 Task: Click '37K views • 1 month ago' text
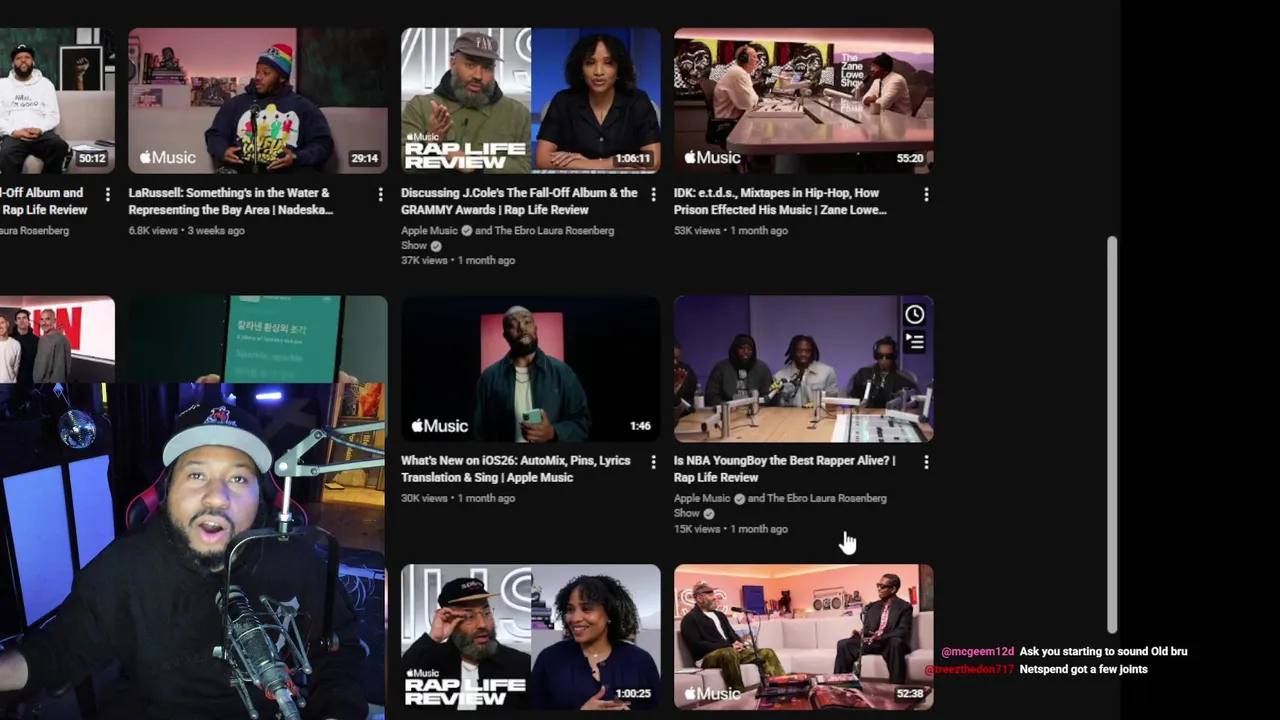tap(458, 261)
